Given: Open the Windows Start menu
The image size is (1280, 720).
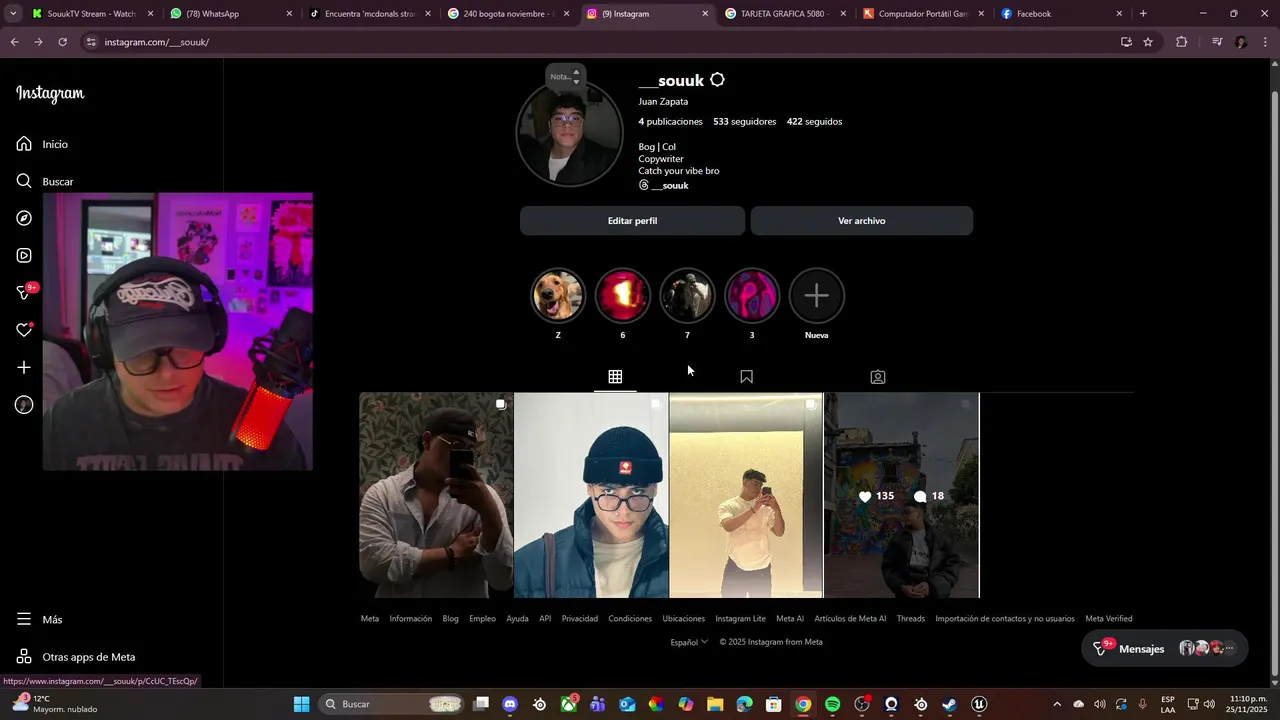Looking at the screenshot, I should pos(301,704).
